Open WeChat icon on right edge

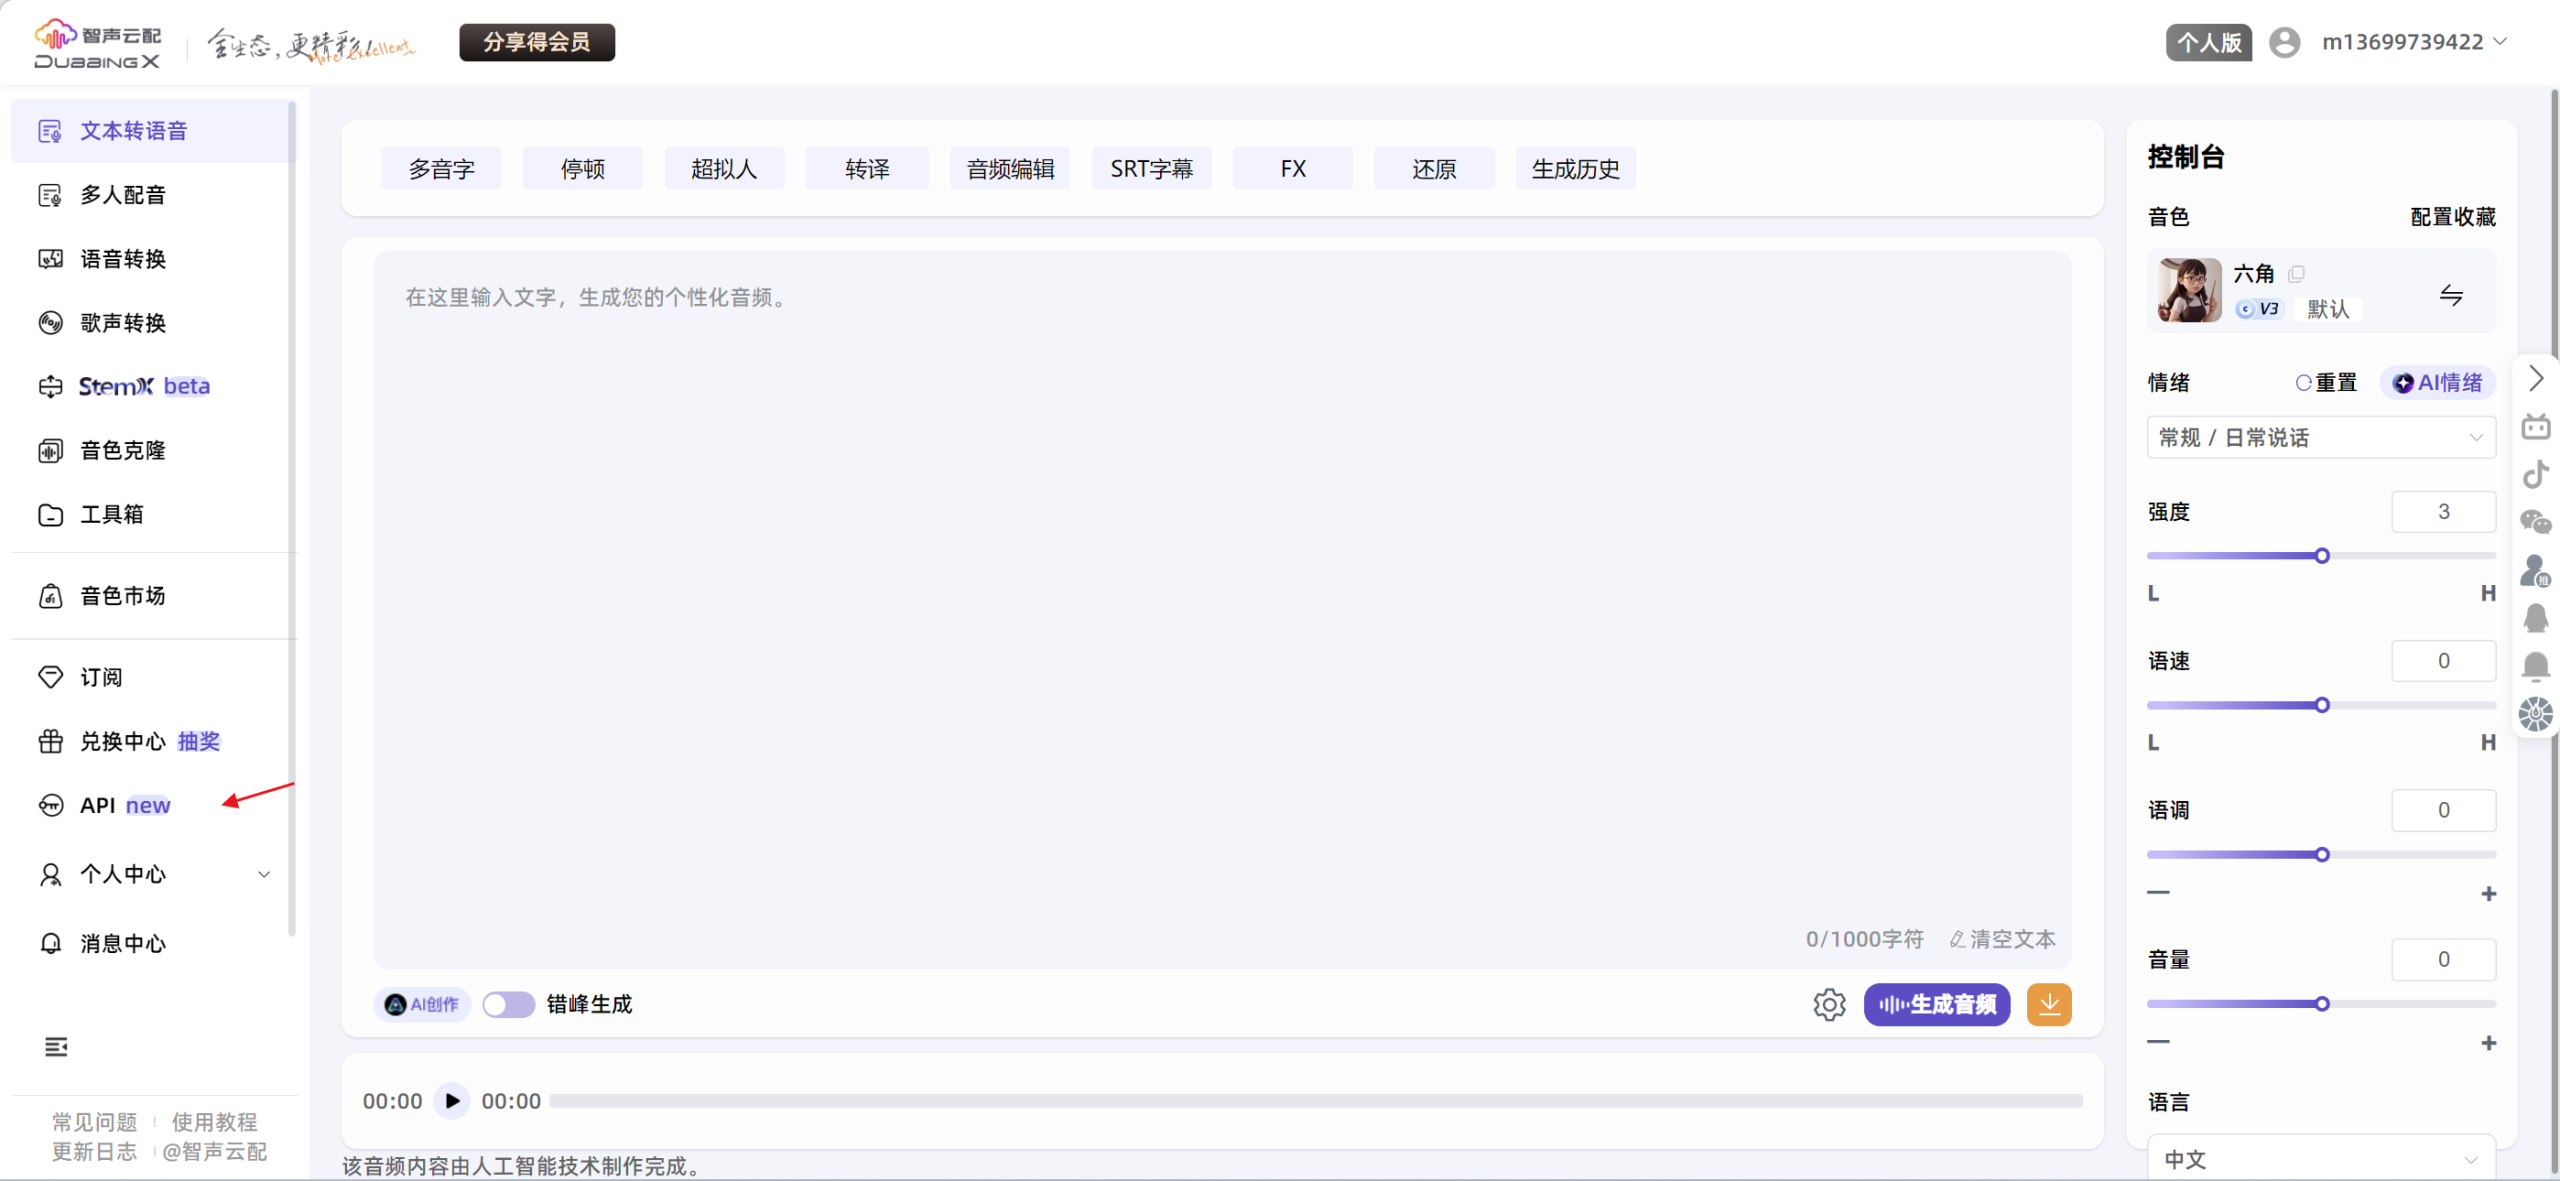2535,522
